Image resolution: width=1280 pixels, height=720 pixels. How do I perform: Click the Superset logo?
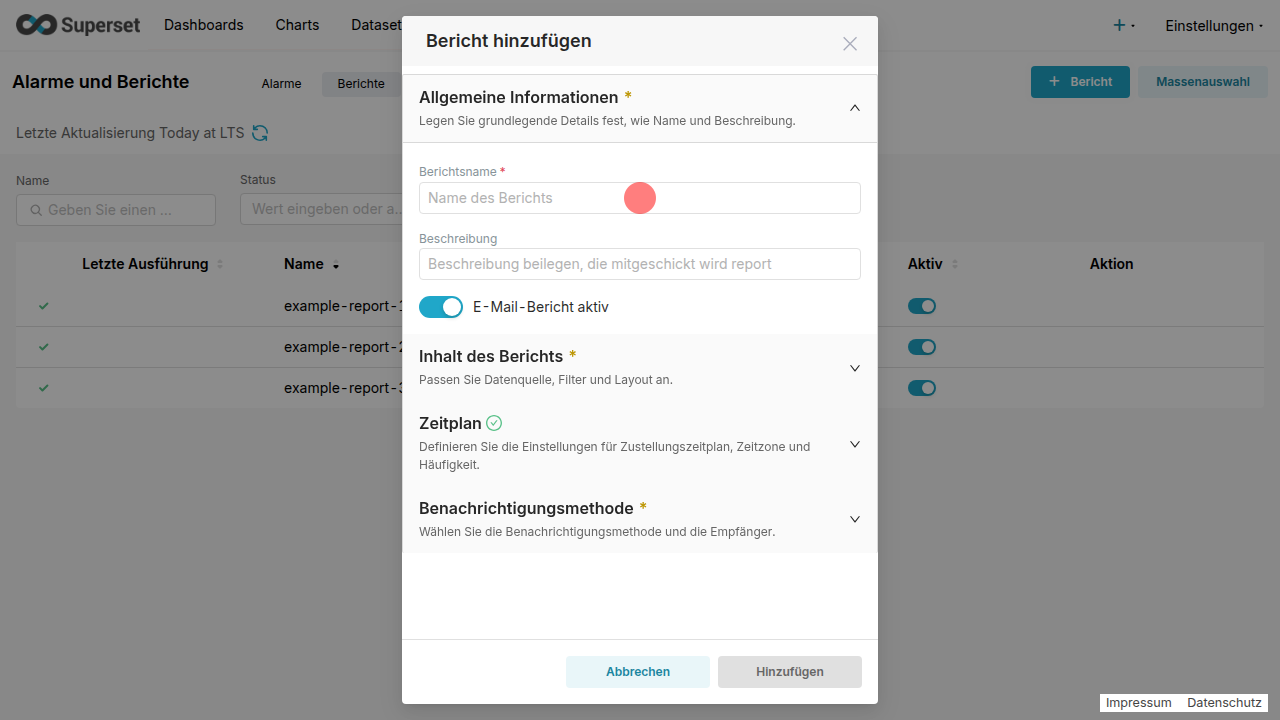(x=78, y=25)
